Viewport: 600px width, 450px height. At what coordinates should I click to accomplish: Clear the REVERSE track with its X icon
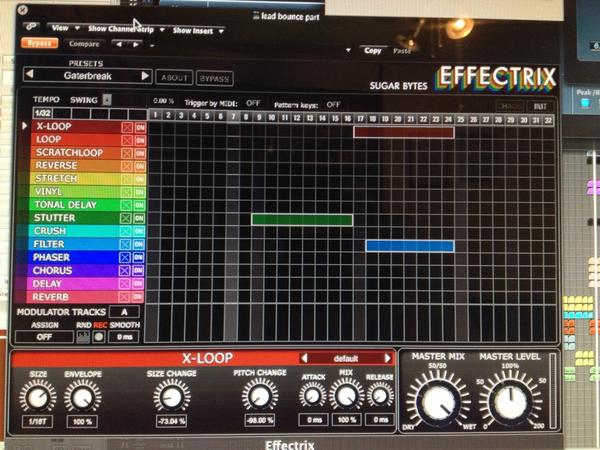[127, 166]
